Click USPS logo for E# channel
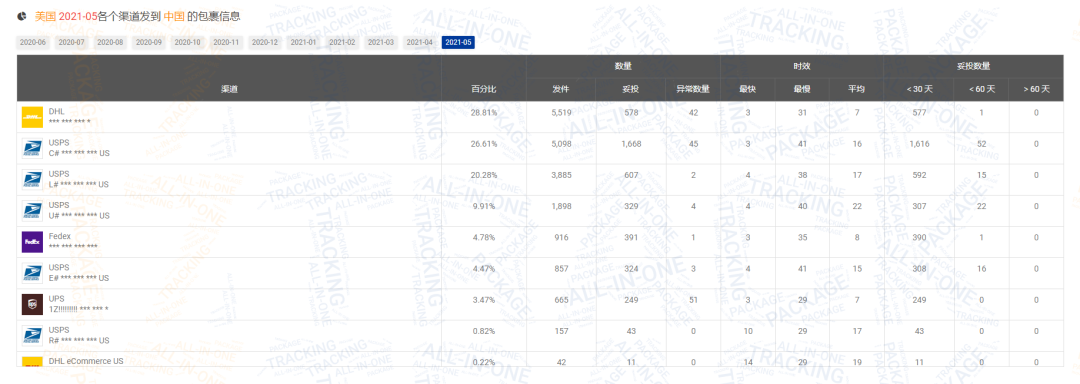 click(32, 273)
